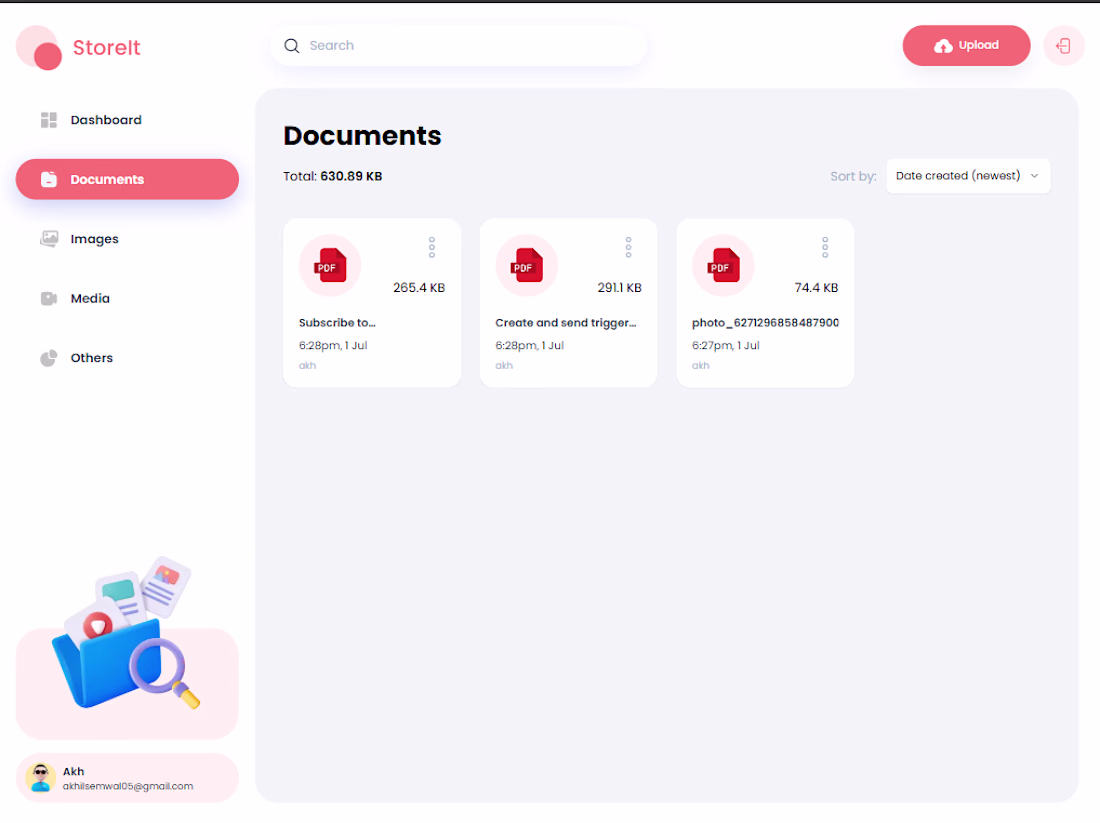Click the search magnifier icon
Image resolution: width=1100 pixels, height=823 pixels.
click(x=292, y=46)
